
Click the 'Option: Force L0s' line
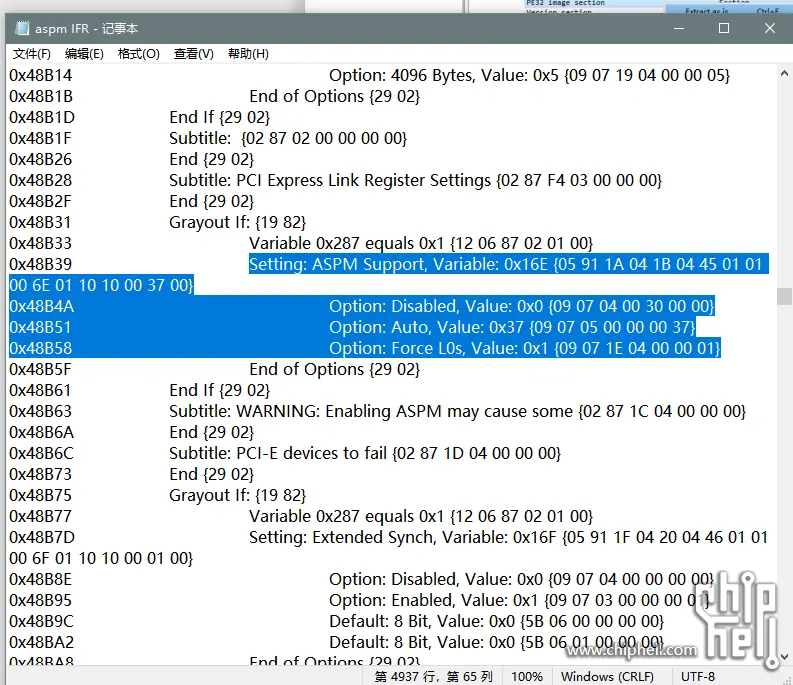pyautogui.click(x=524, y=348)
